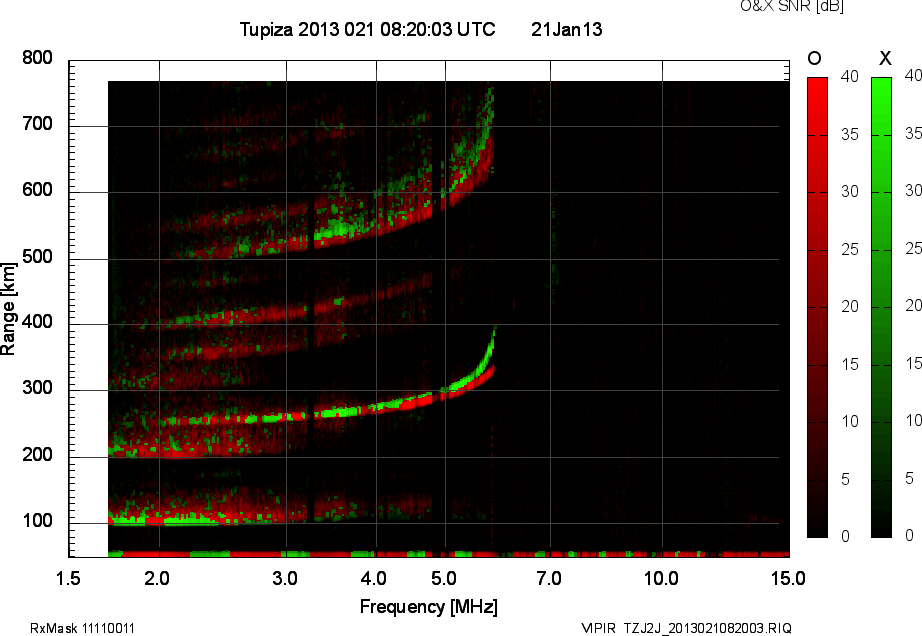Click the 5.0 frequency axis tick label
Image resolution: width=922 pixels, height=636 pixels.
(444, 579)
